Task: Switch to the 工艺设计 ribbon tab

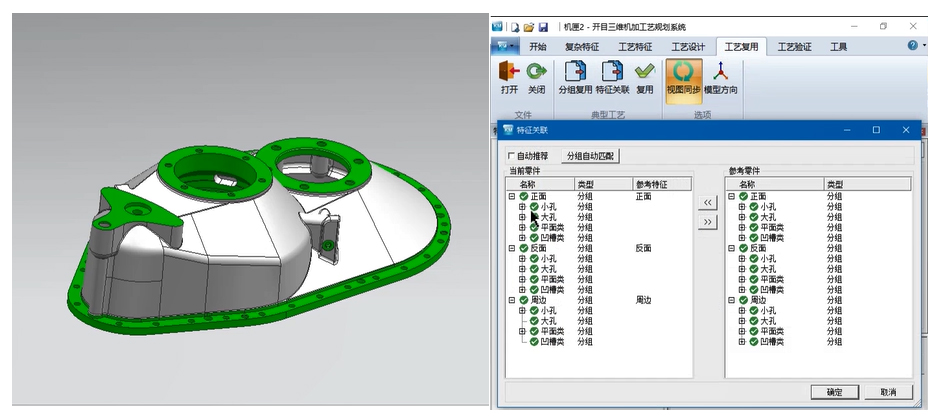Action: 688,46
